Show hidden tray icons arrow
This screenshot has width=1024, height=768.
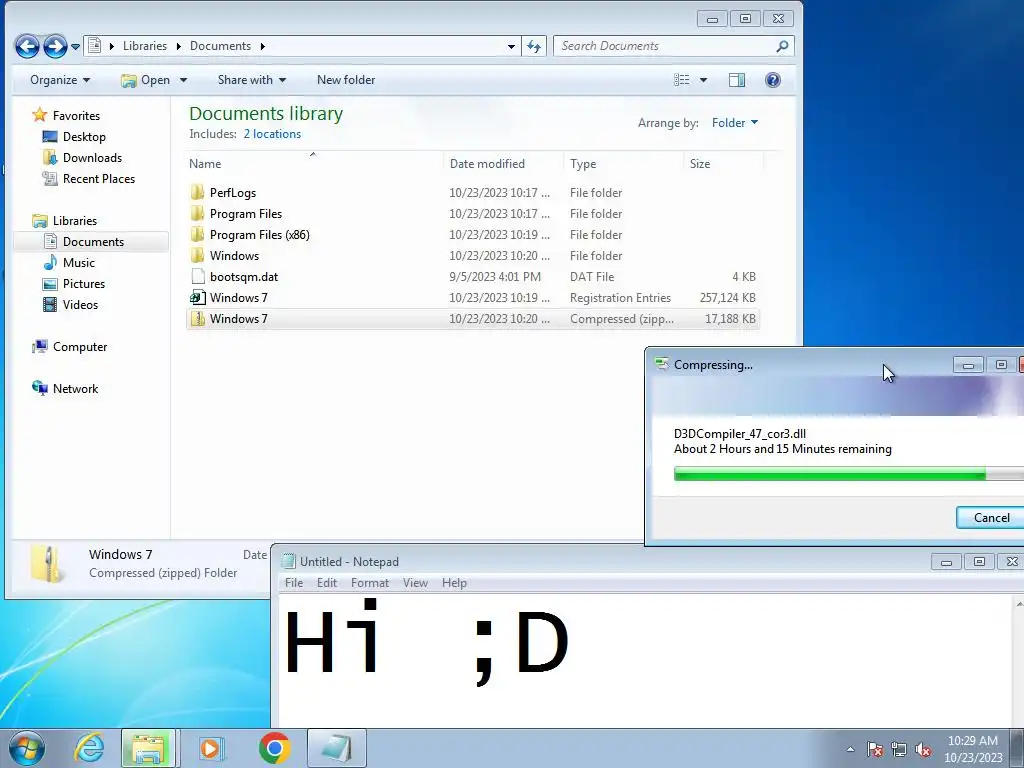850,749
